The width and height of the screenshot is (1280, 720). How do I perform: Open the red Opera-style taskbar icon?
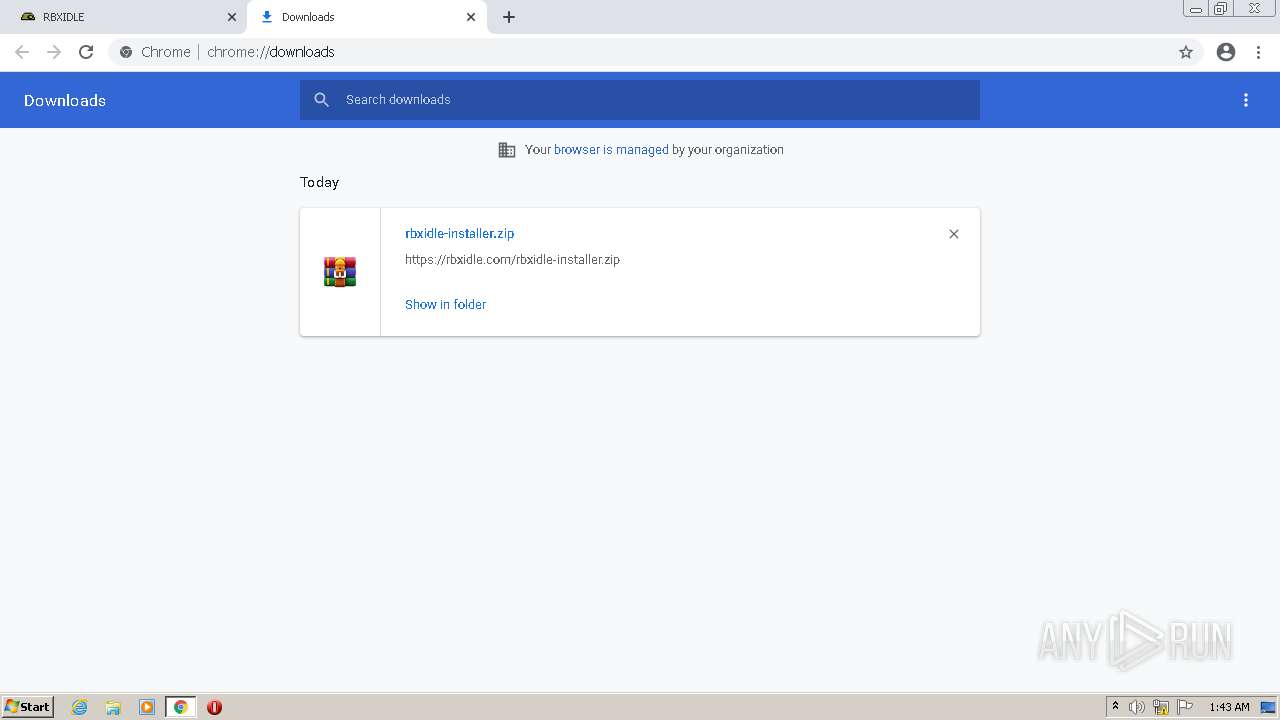[x=214, y=707]
